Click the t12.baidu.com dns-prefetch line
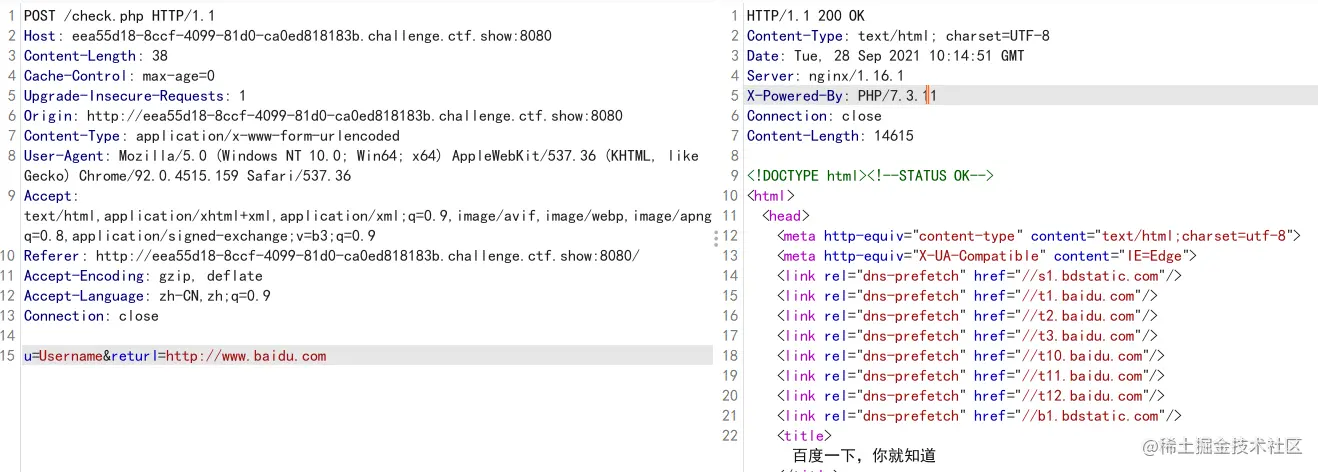 [971, 396]
